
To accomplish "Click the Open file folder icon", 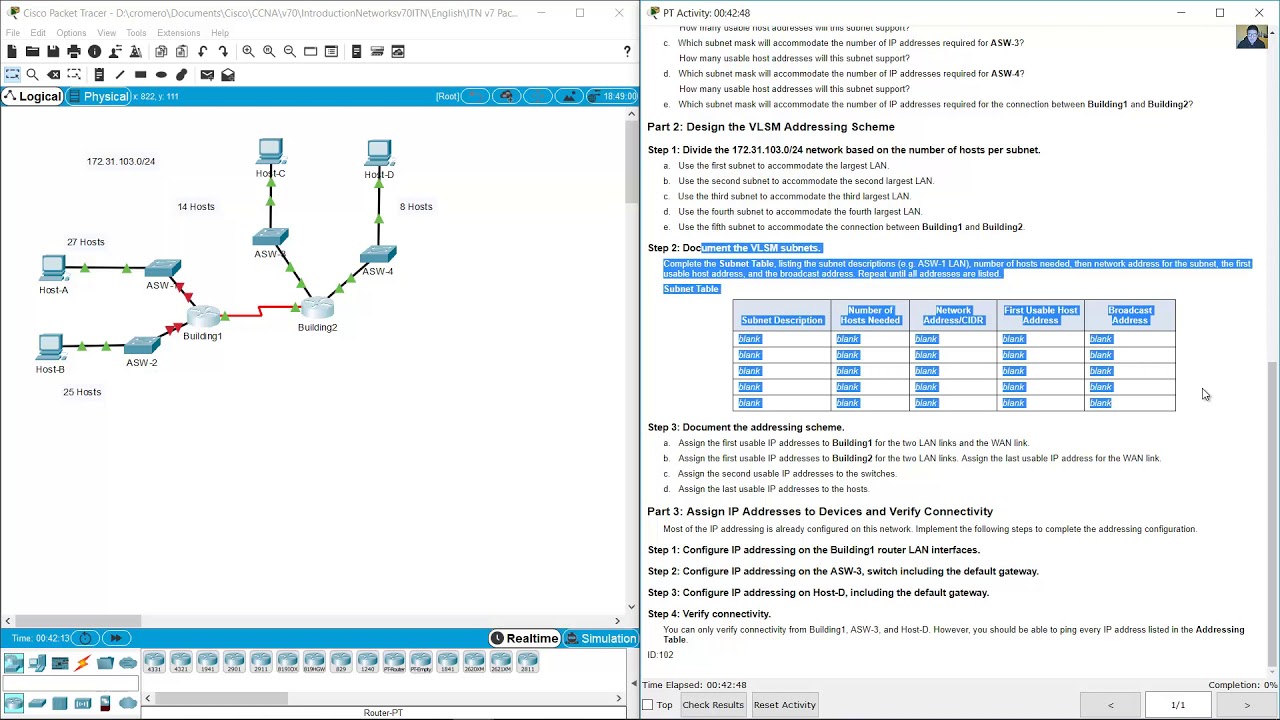I will (x=32, y=51).
